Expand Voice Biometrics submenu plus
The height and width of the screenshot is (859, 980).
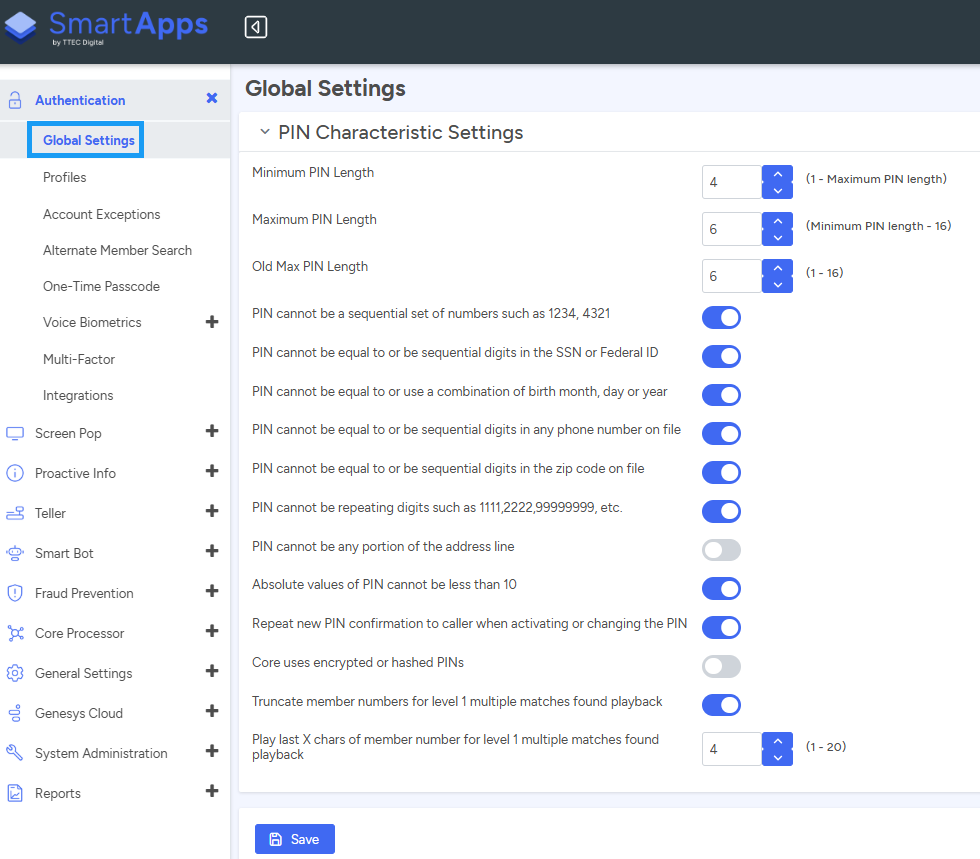tap(212, 321)
